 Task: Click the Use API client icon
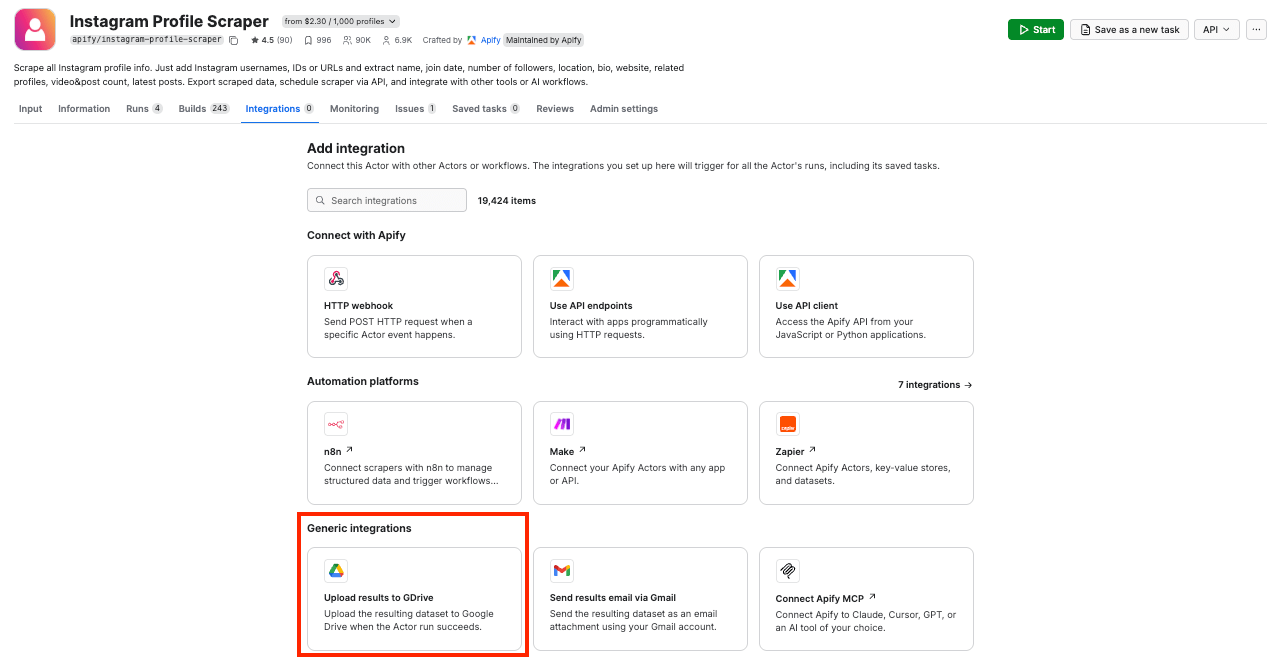[x=787, y=277]
